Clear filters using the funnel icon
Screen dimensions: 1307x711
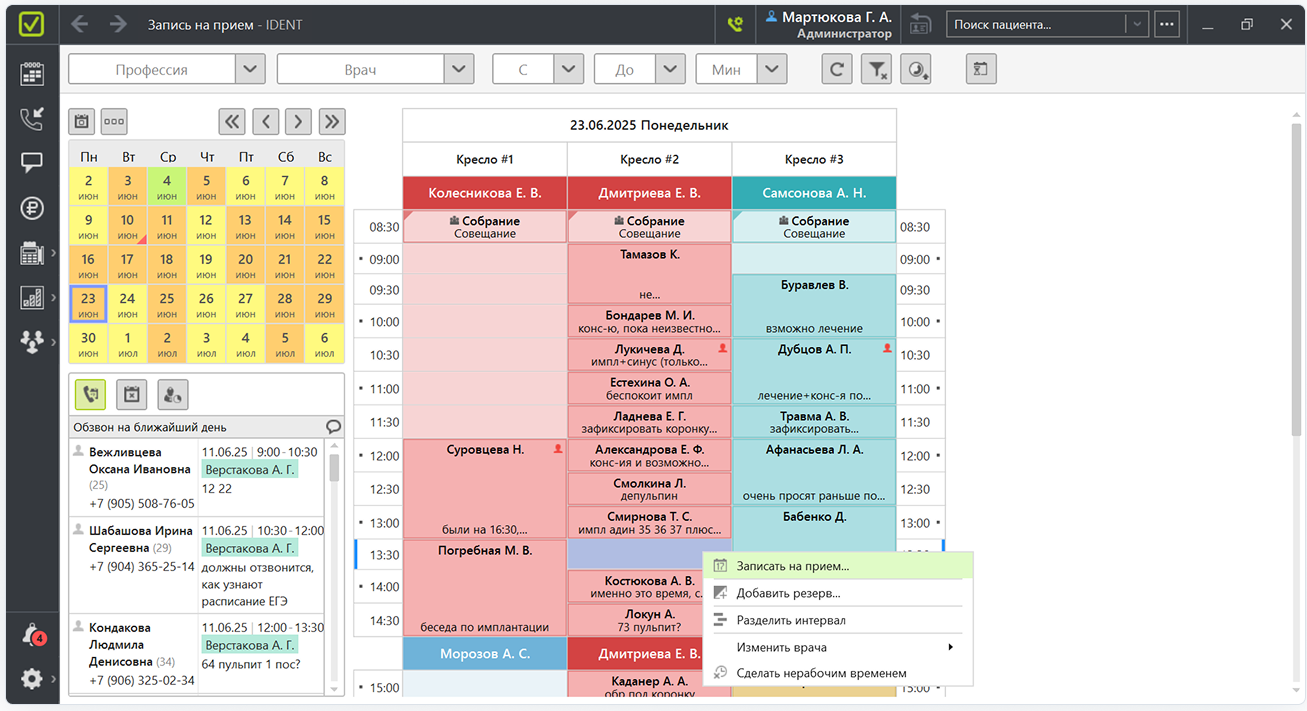(x=876, y=69)
